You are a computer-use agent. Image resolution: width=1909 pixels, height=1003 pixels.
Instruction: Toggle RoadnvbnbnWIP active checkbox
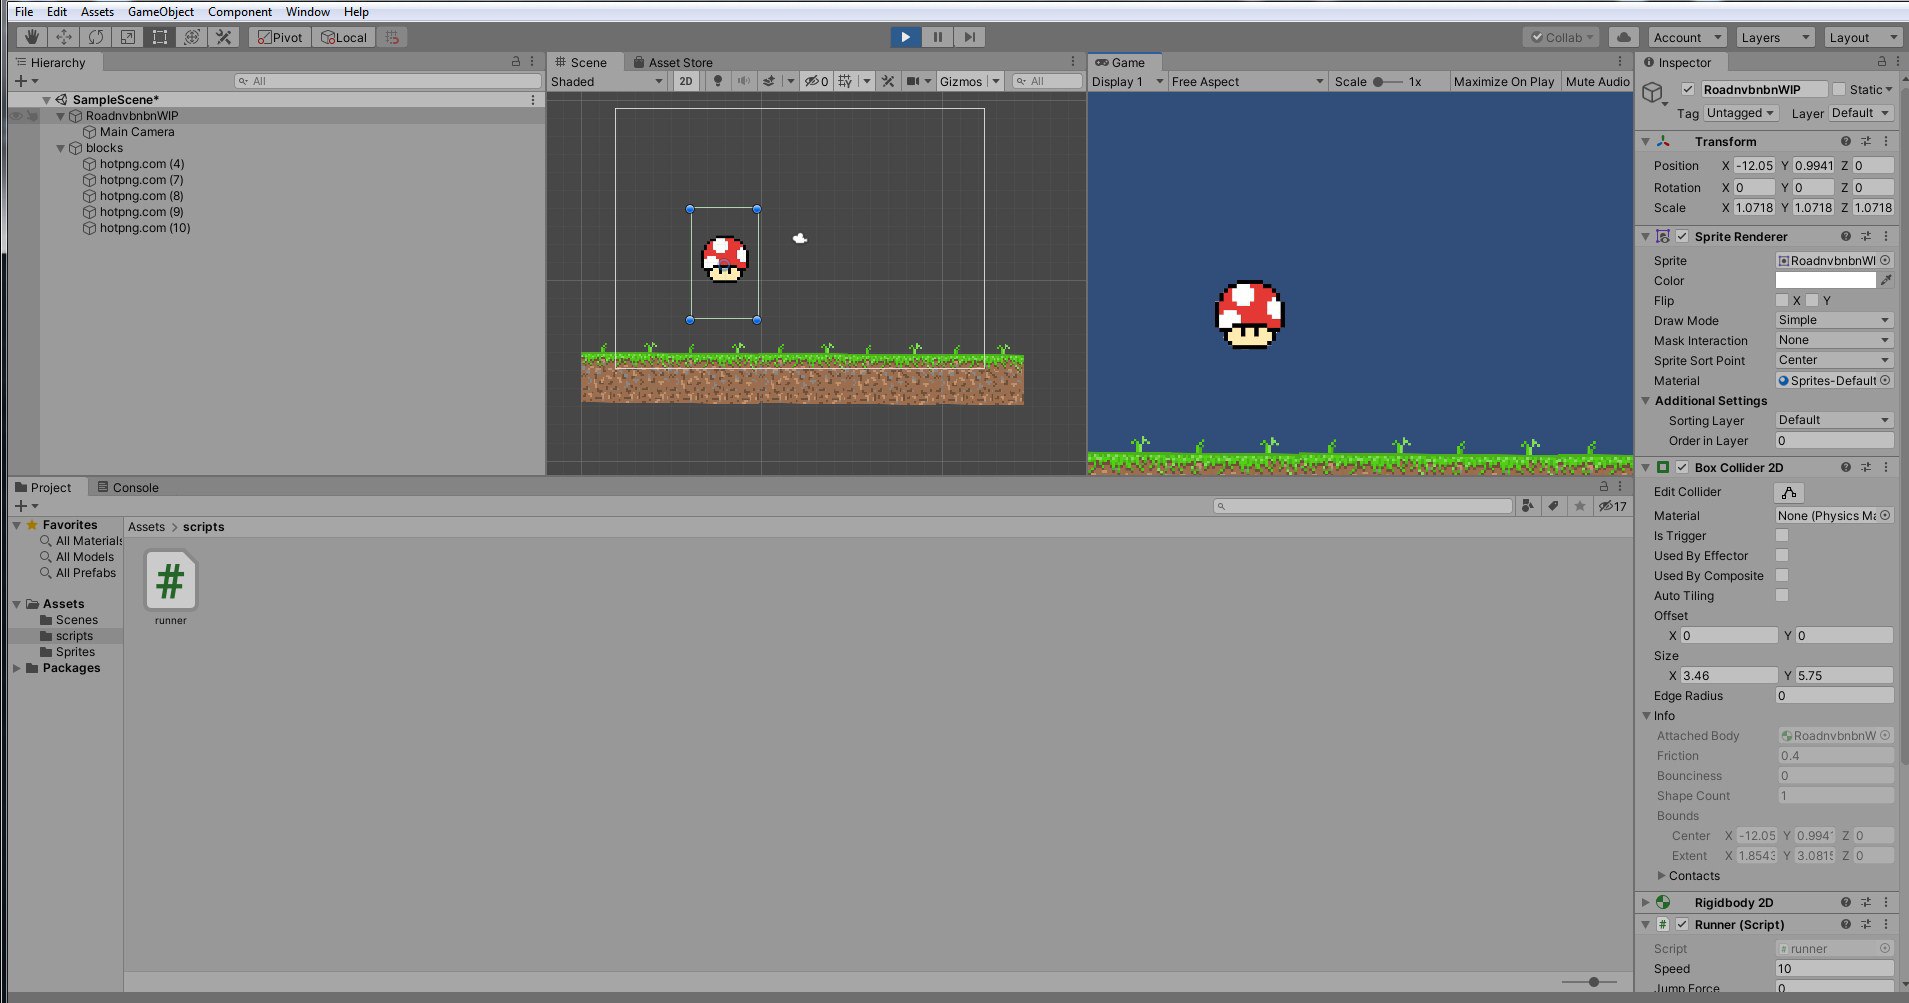tap(1688, 89)
